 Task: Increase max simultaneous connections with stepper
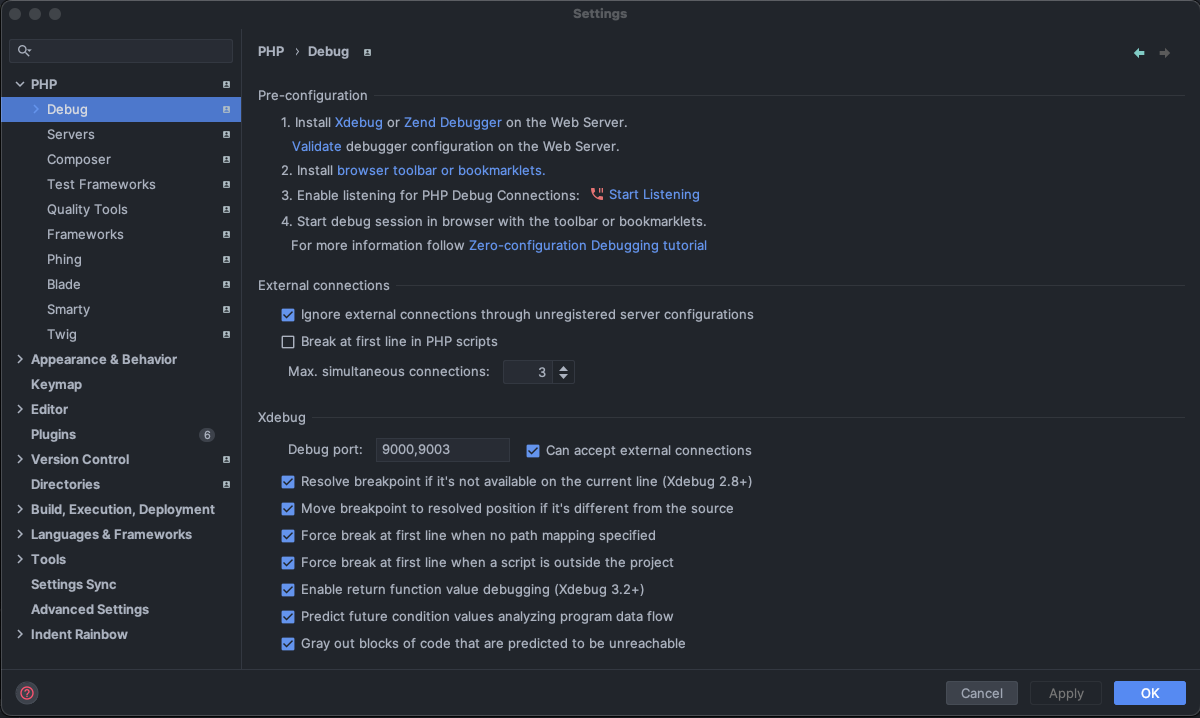pyautogui.click(x=564, y=367)
